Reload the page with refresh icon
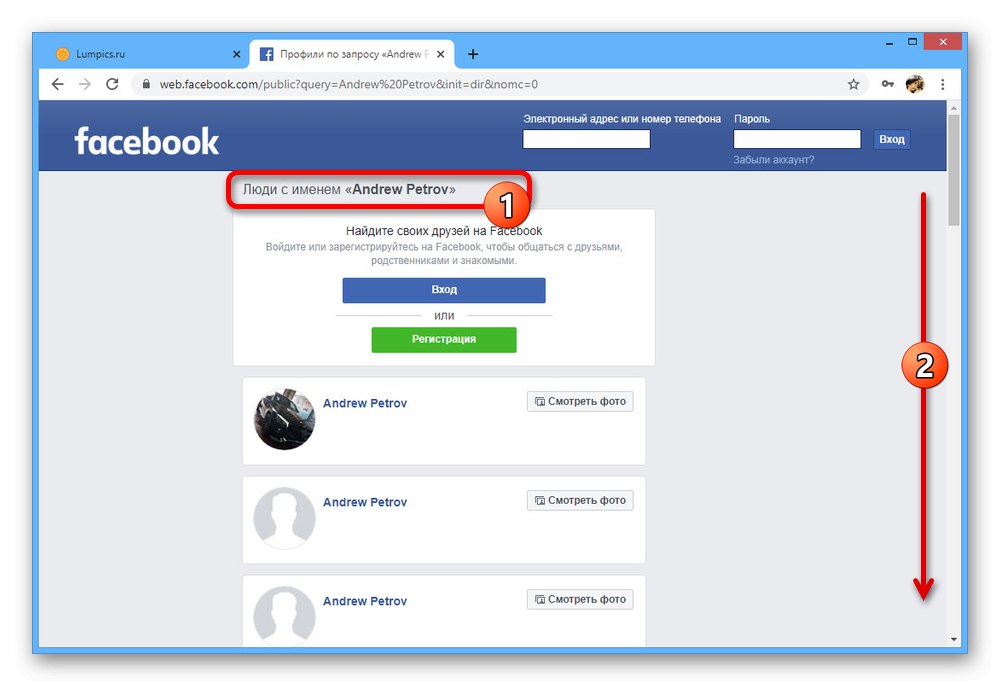Image resolution: width=1000 pixels, height=686 pixels. point(112,84)
